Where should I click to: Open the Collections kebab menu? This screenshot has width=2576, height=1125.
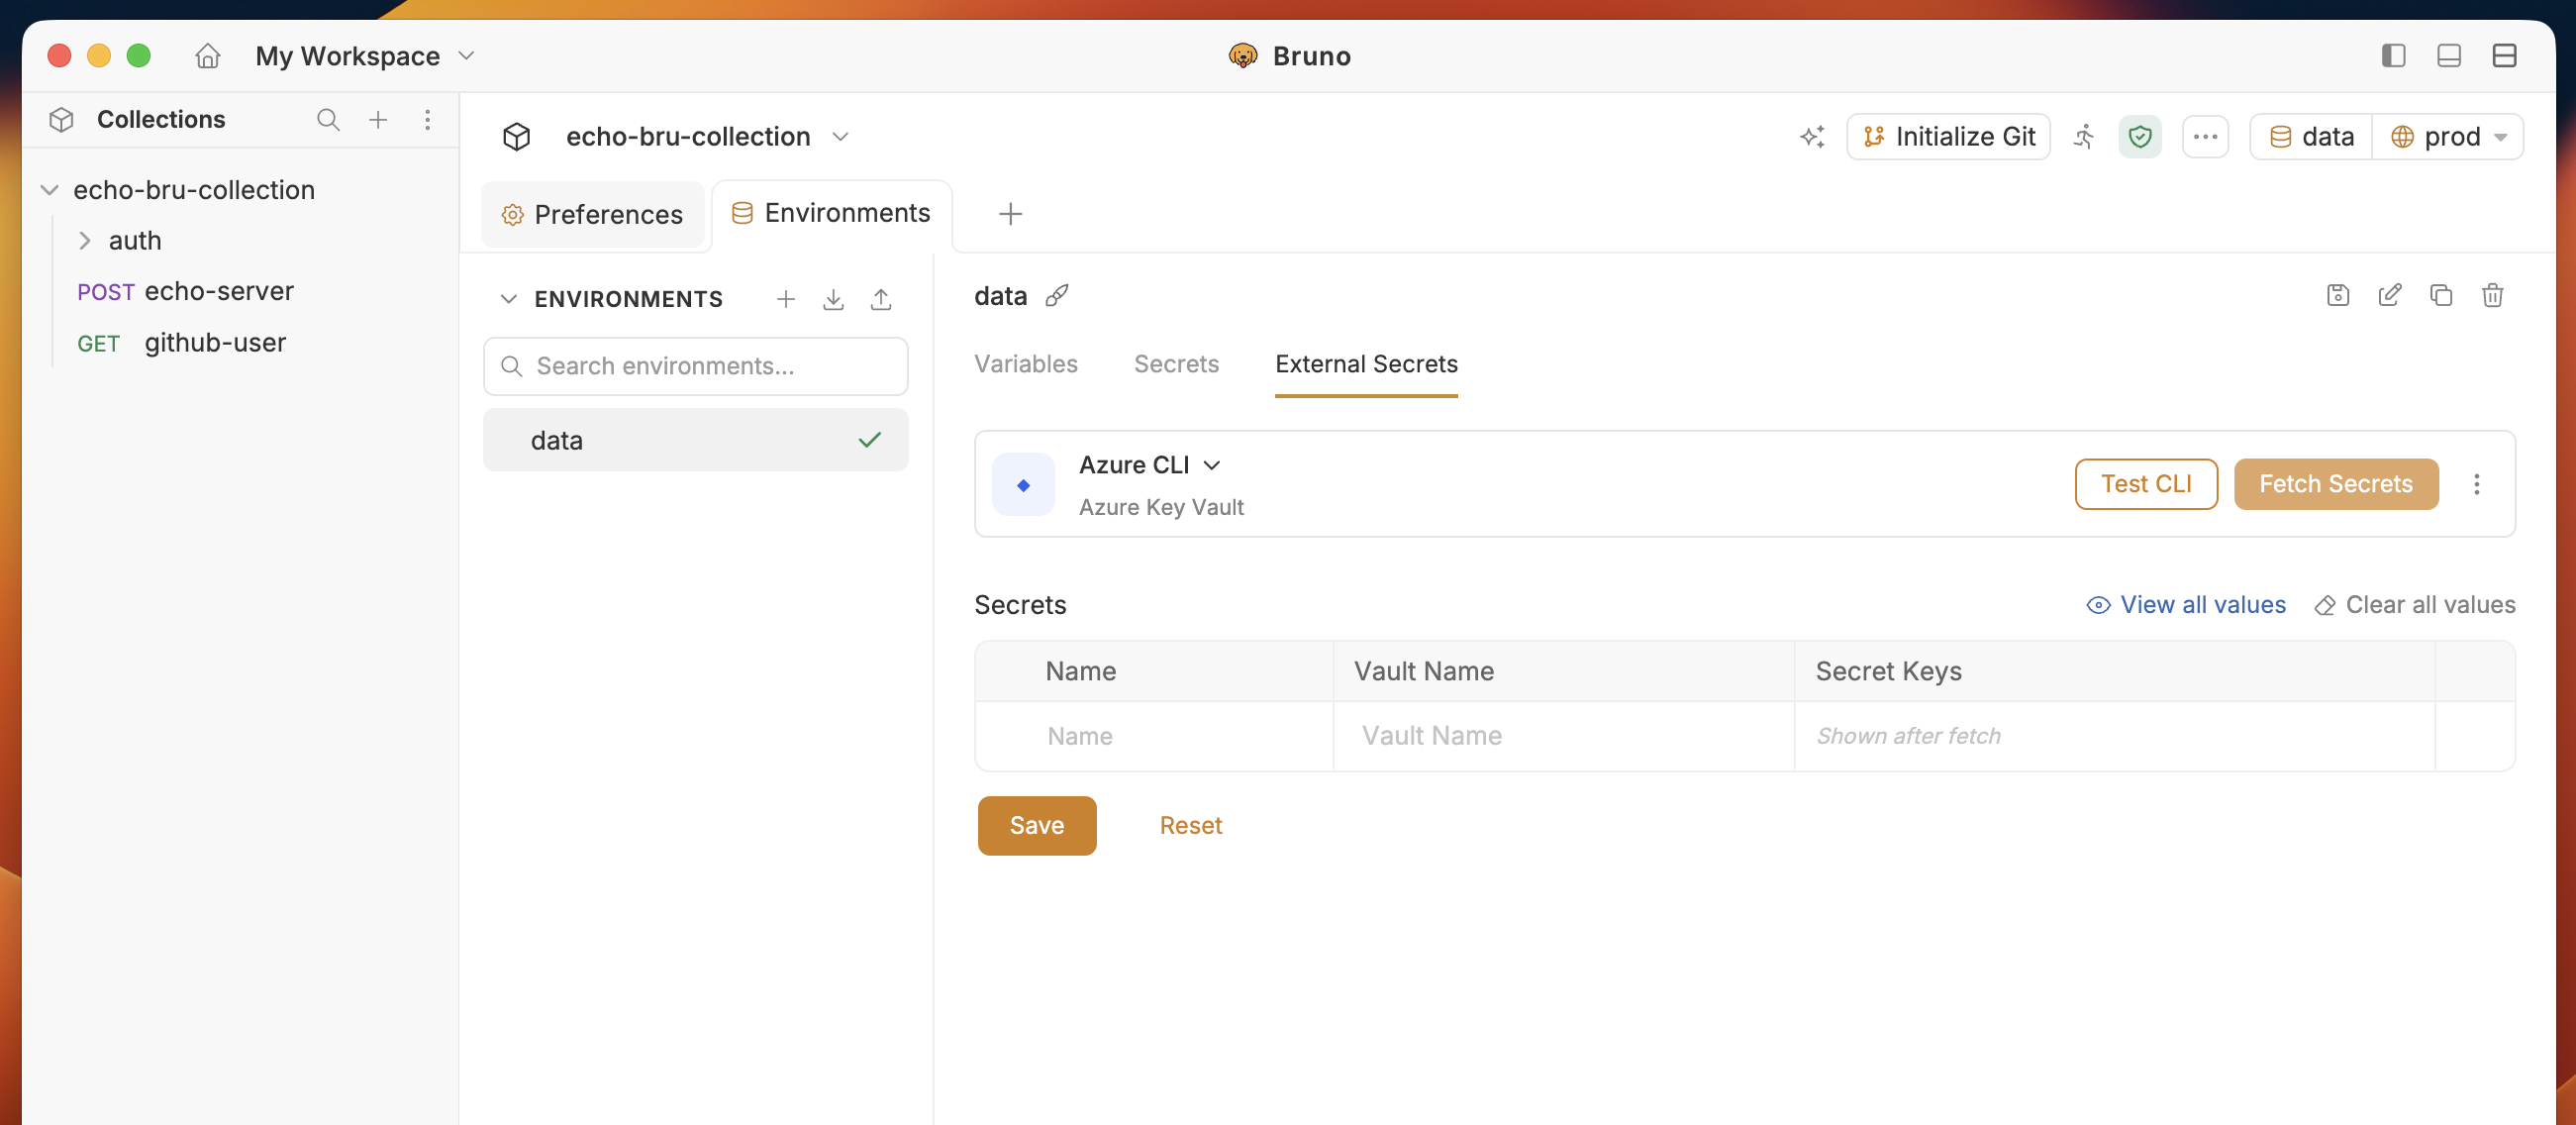click(x=427, y=120)
